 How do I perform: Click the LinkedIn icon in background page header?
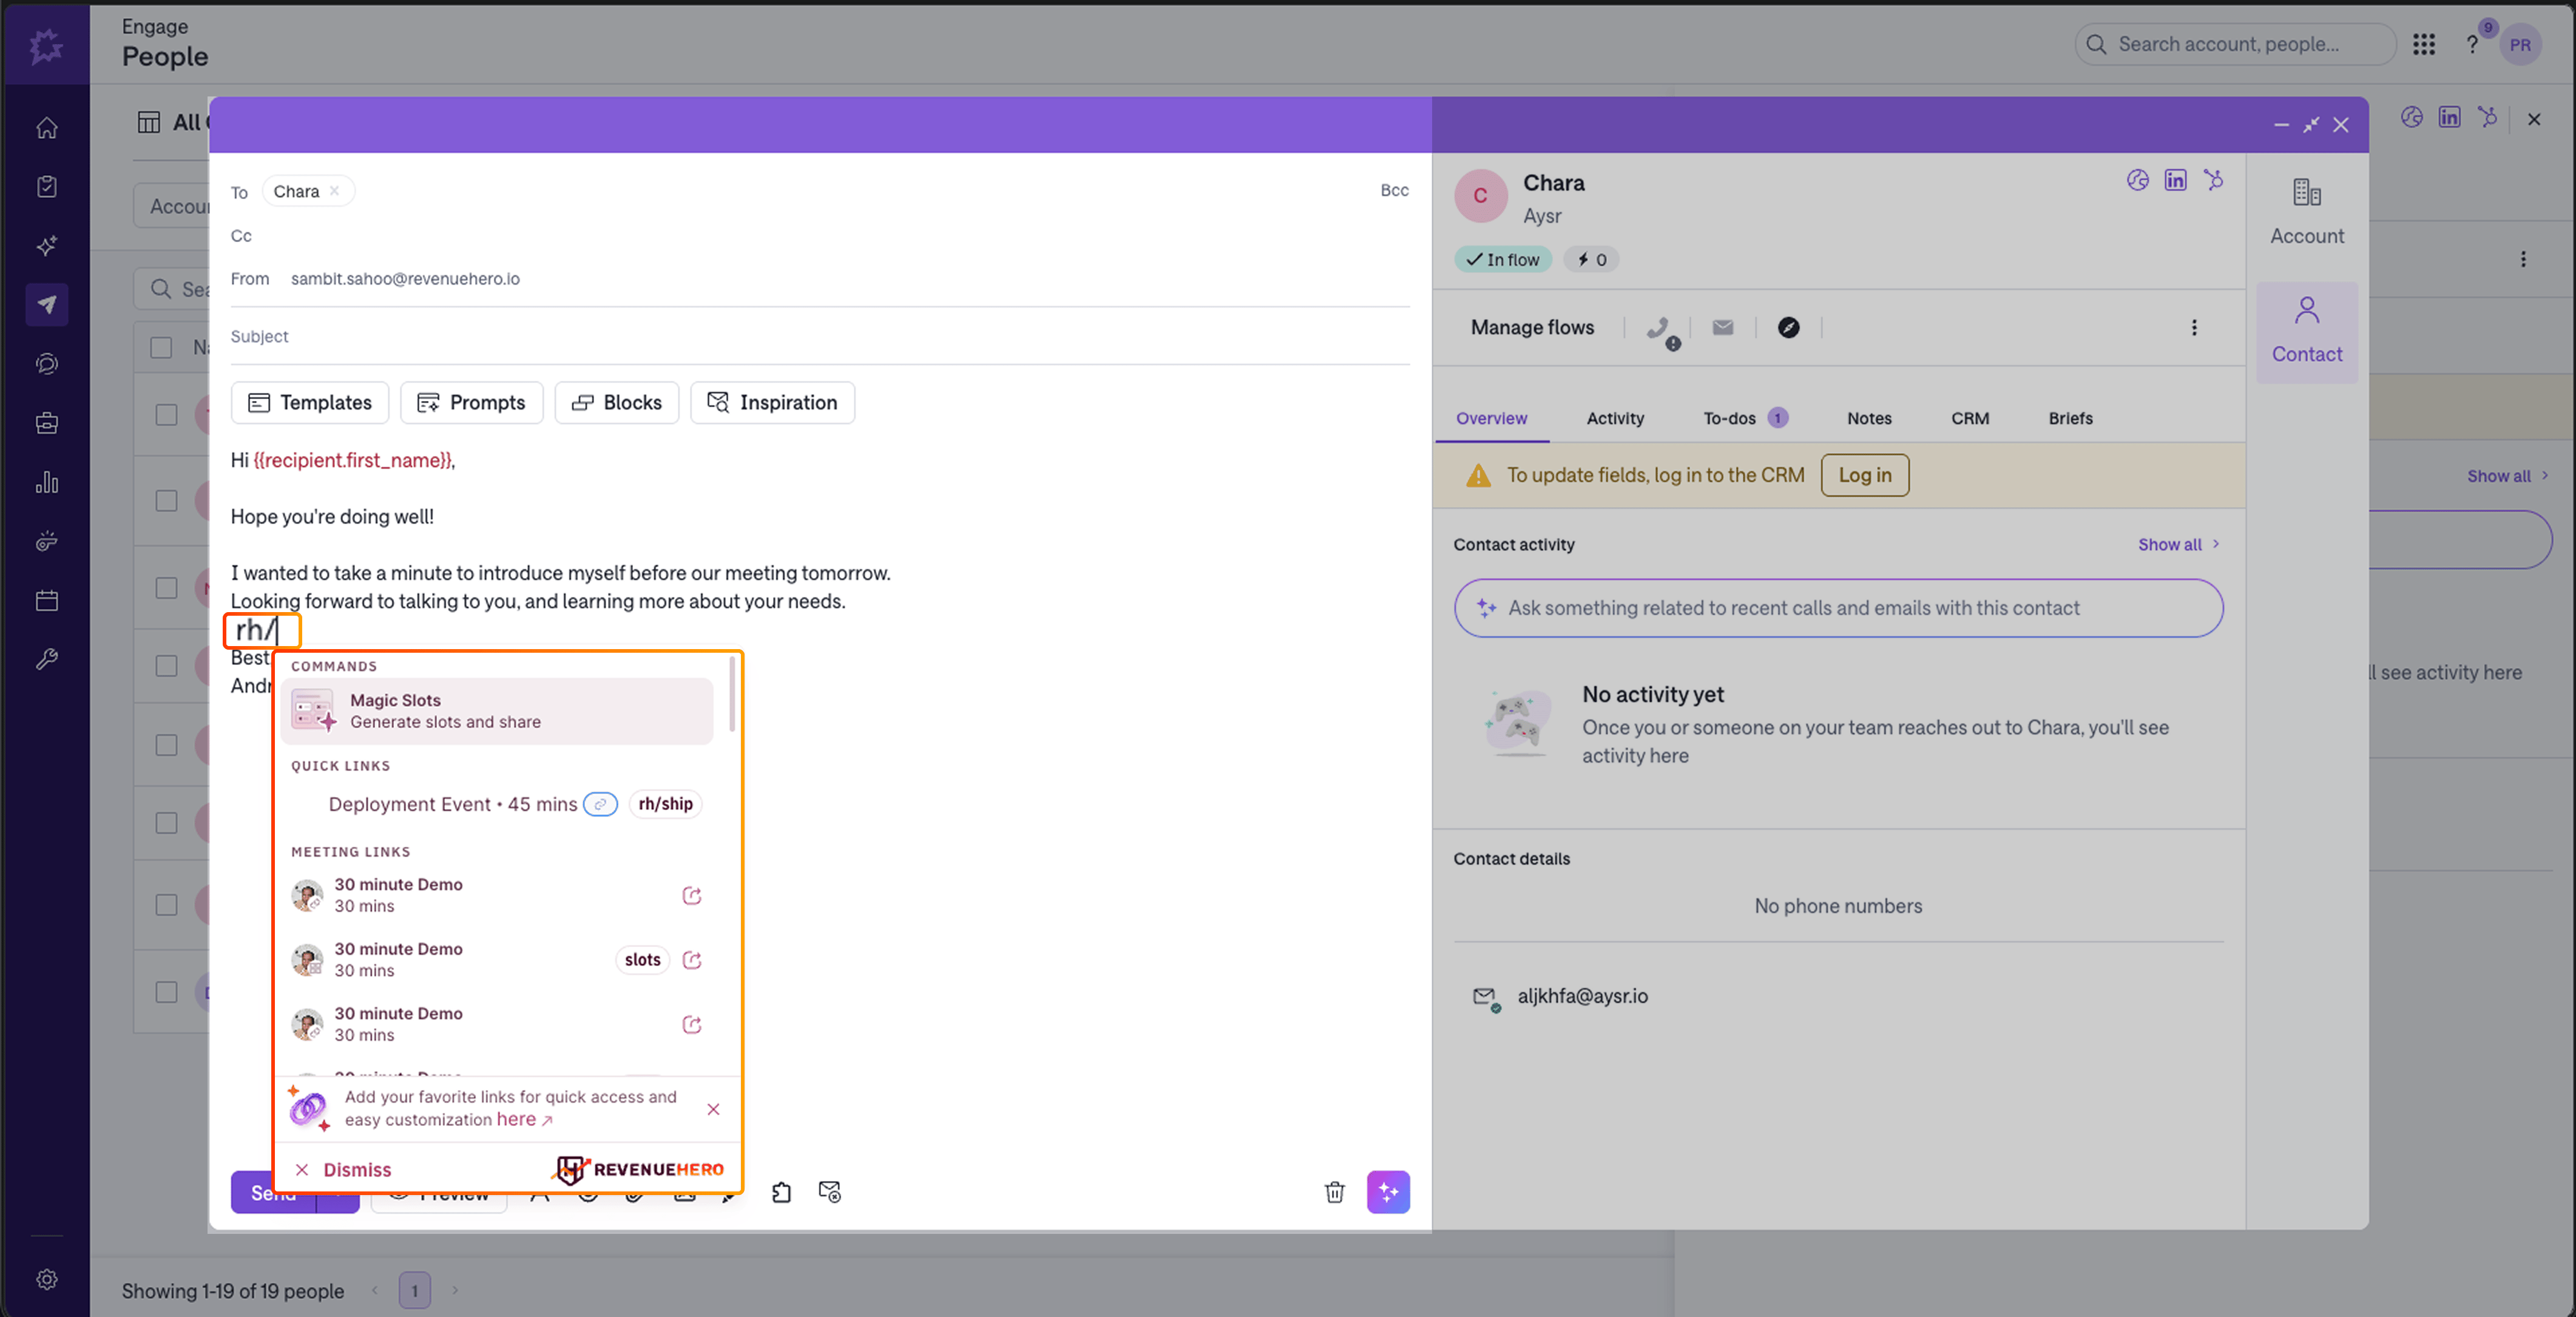coord(2450,118)
